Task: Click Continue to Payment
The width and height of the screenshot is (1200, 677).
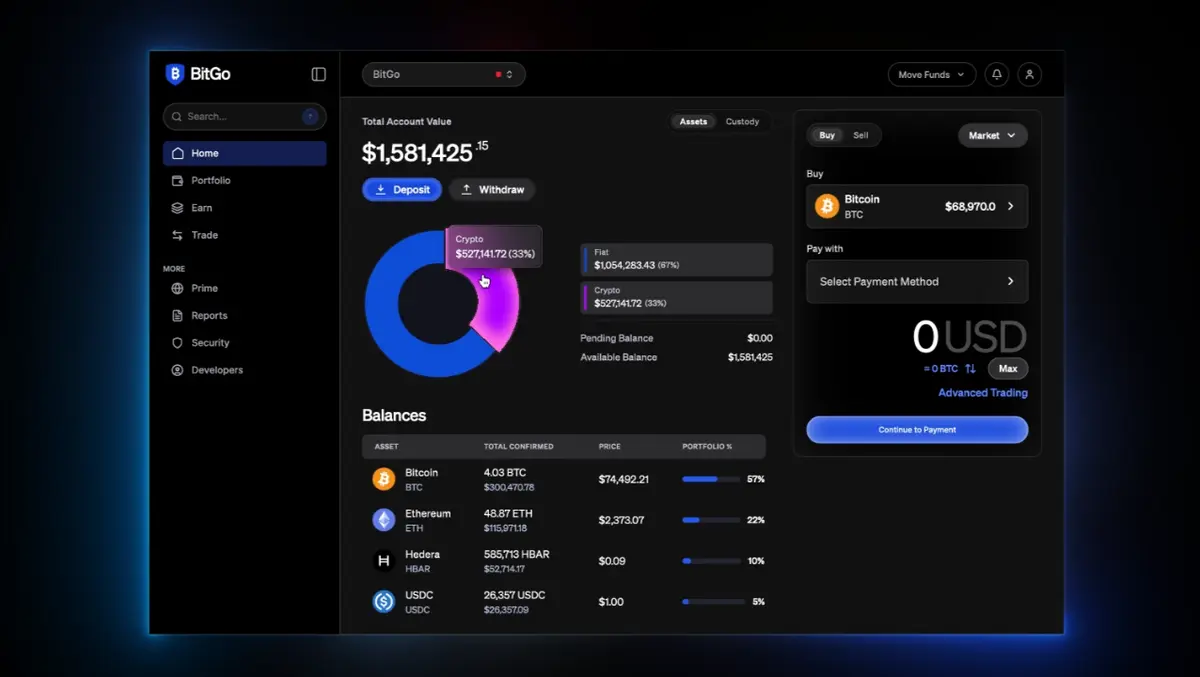Action: [x=917, y=430]
